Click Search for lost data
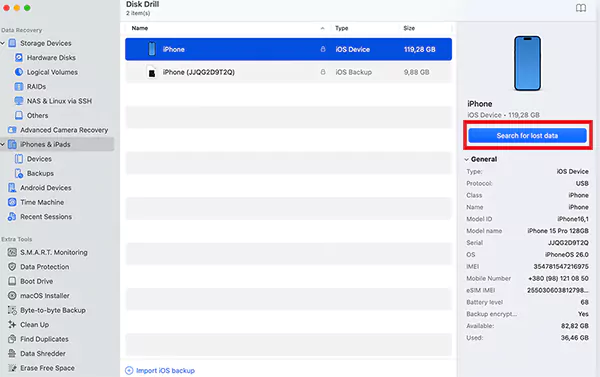Viewport: 600px width, 377px height. point(527,135)
